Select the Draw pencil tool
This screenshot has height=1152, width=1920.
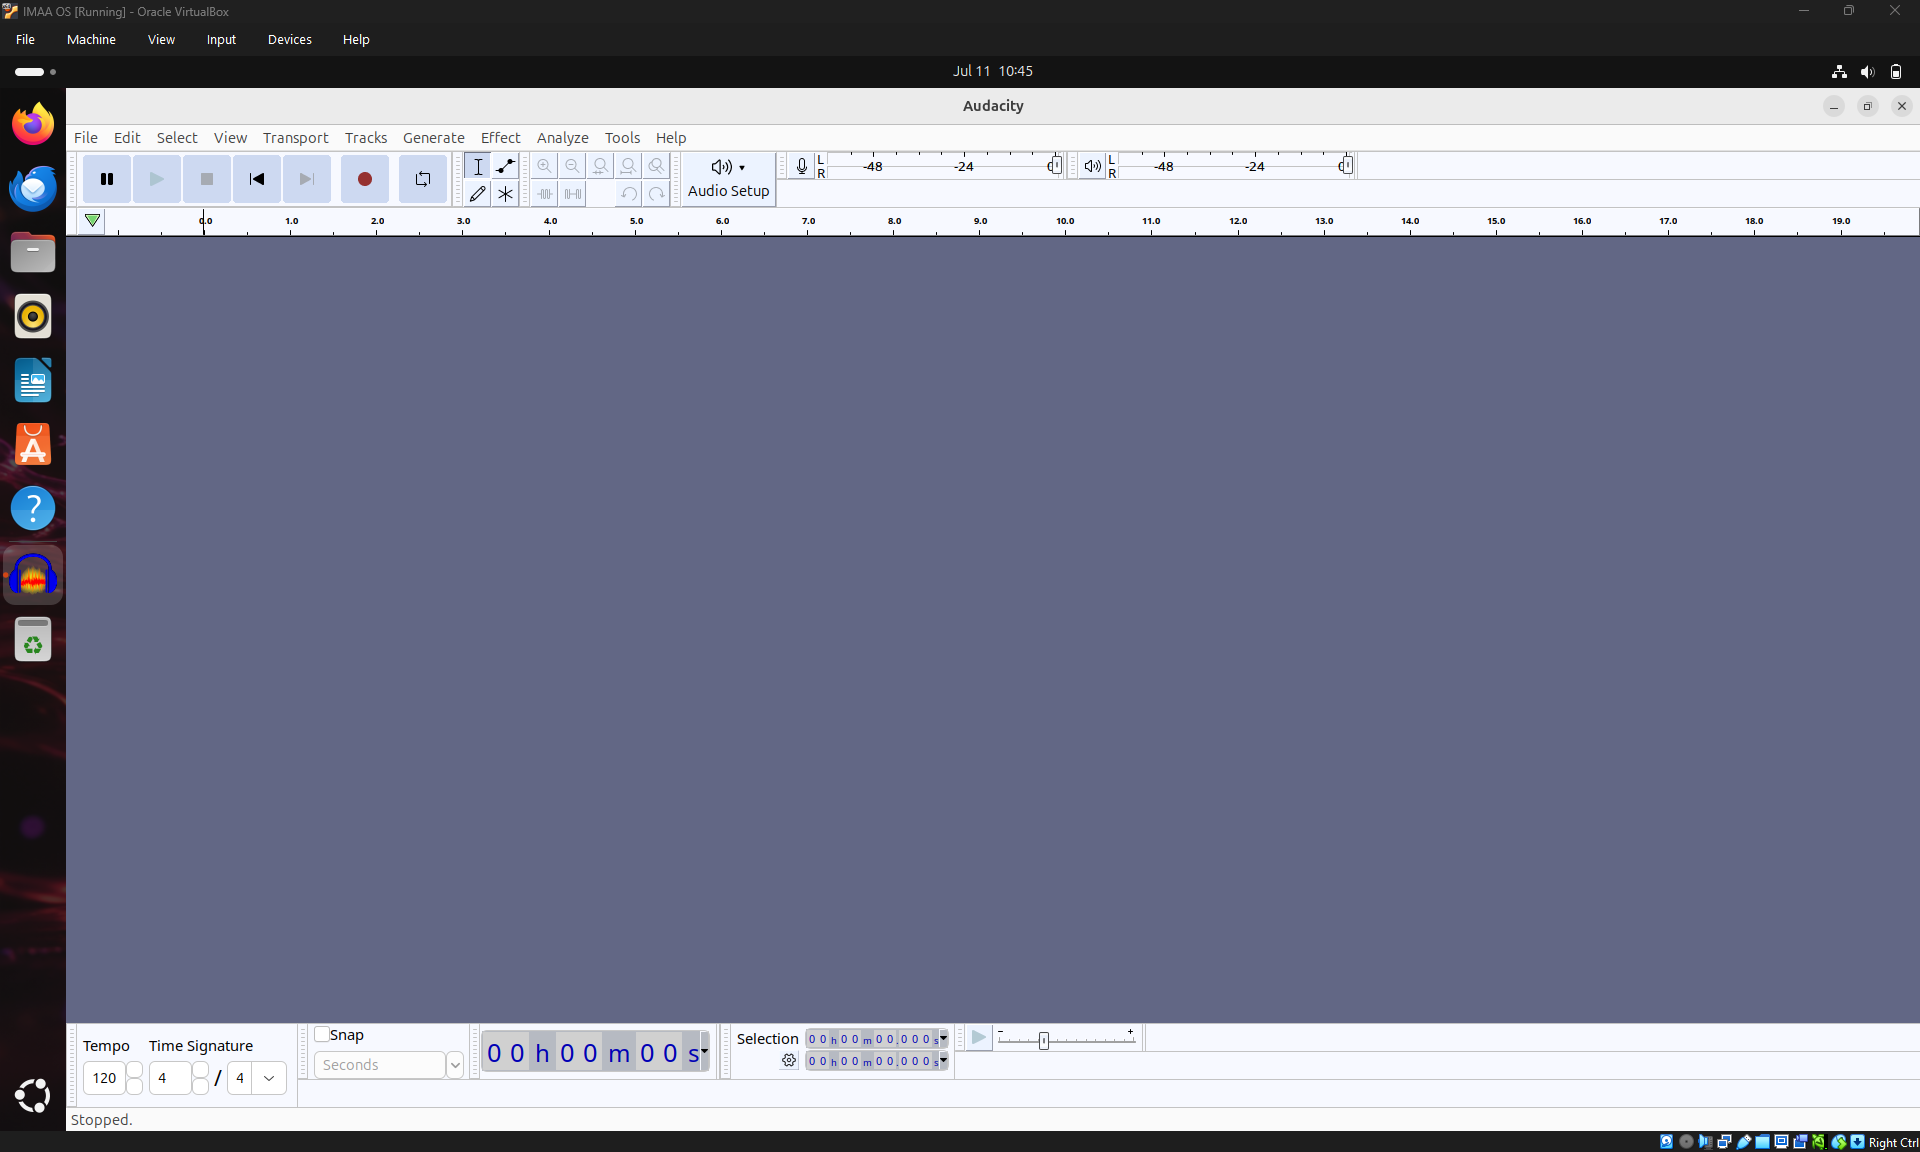coord(478,194)
